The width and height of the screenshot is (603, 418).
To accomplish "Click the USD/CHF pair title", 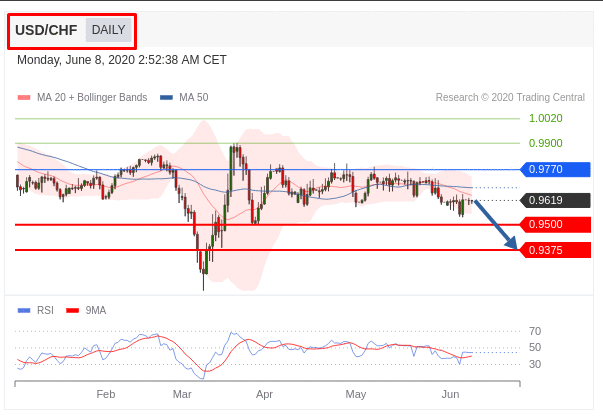I will [x=46, y=30].
